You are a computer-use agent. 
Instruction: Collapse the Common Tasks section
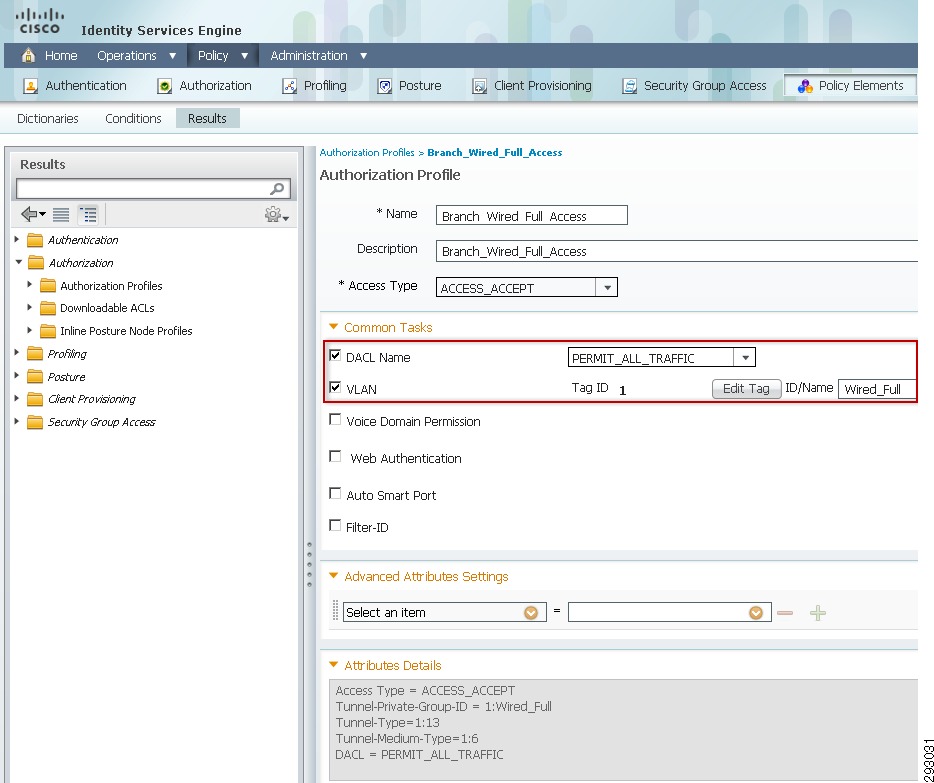point(334,327)
